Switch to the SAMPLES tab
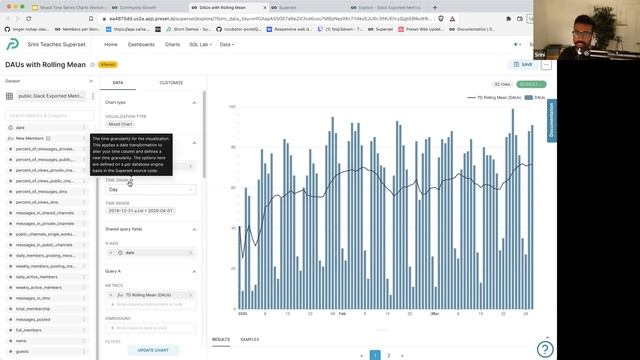Screen dimensions: 640x360 pyautogui.click(x=250, y=340)
